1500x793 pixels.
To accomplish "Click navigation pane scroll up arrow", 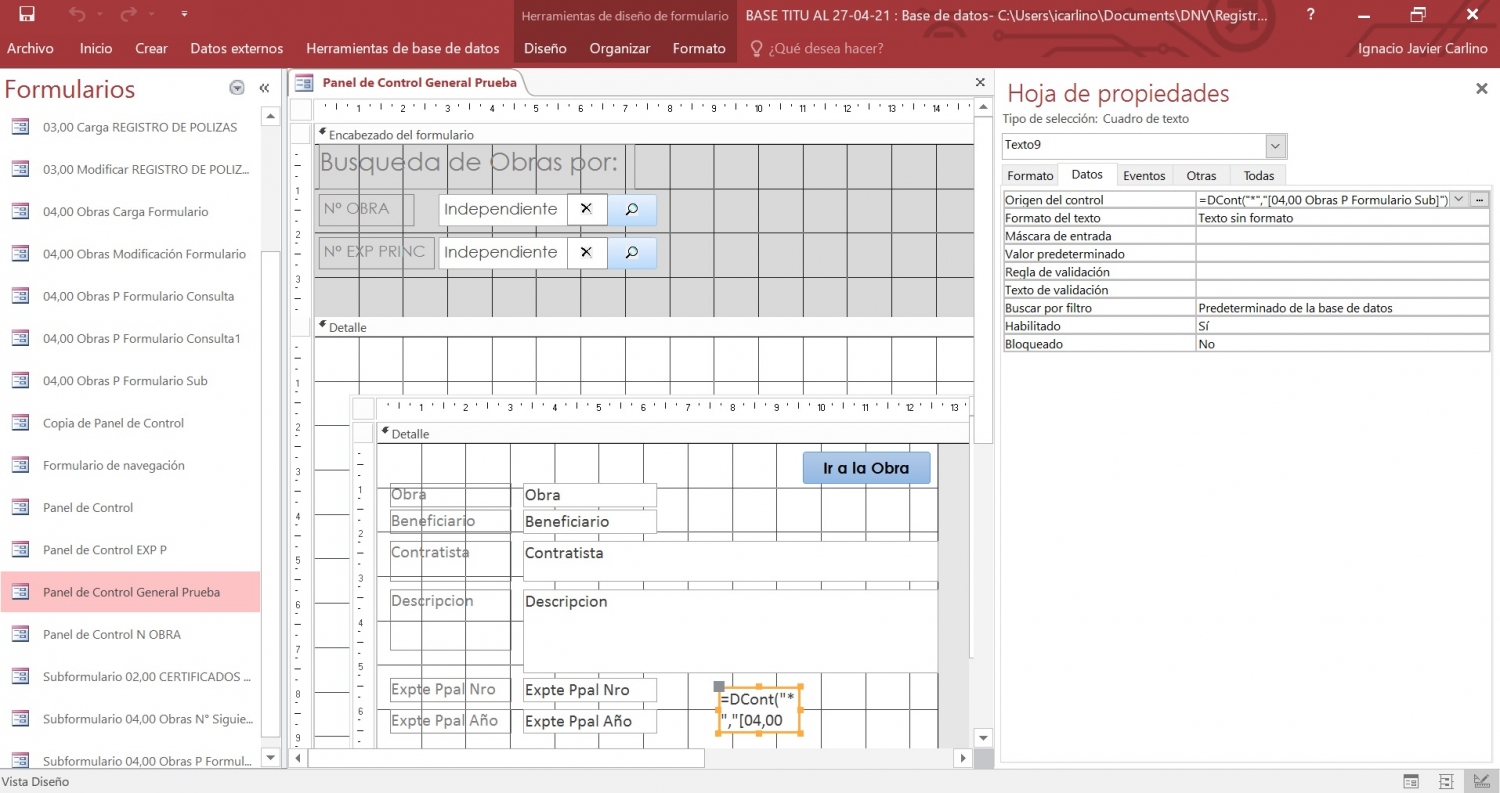I will 270,116.
